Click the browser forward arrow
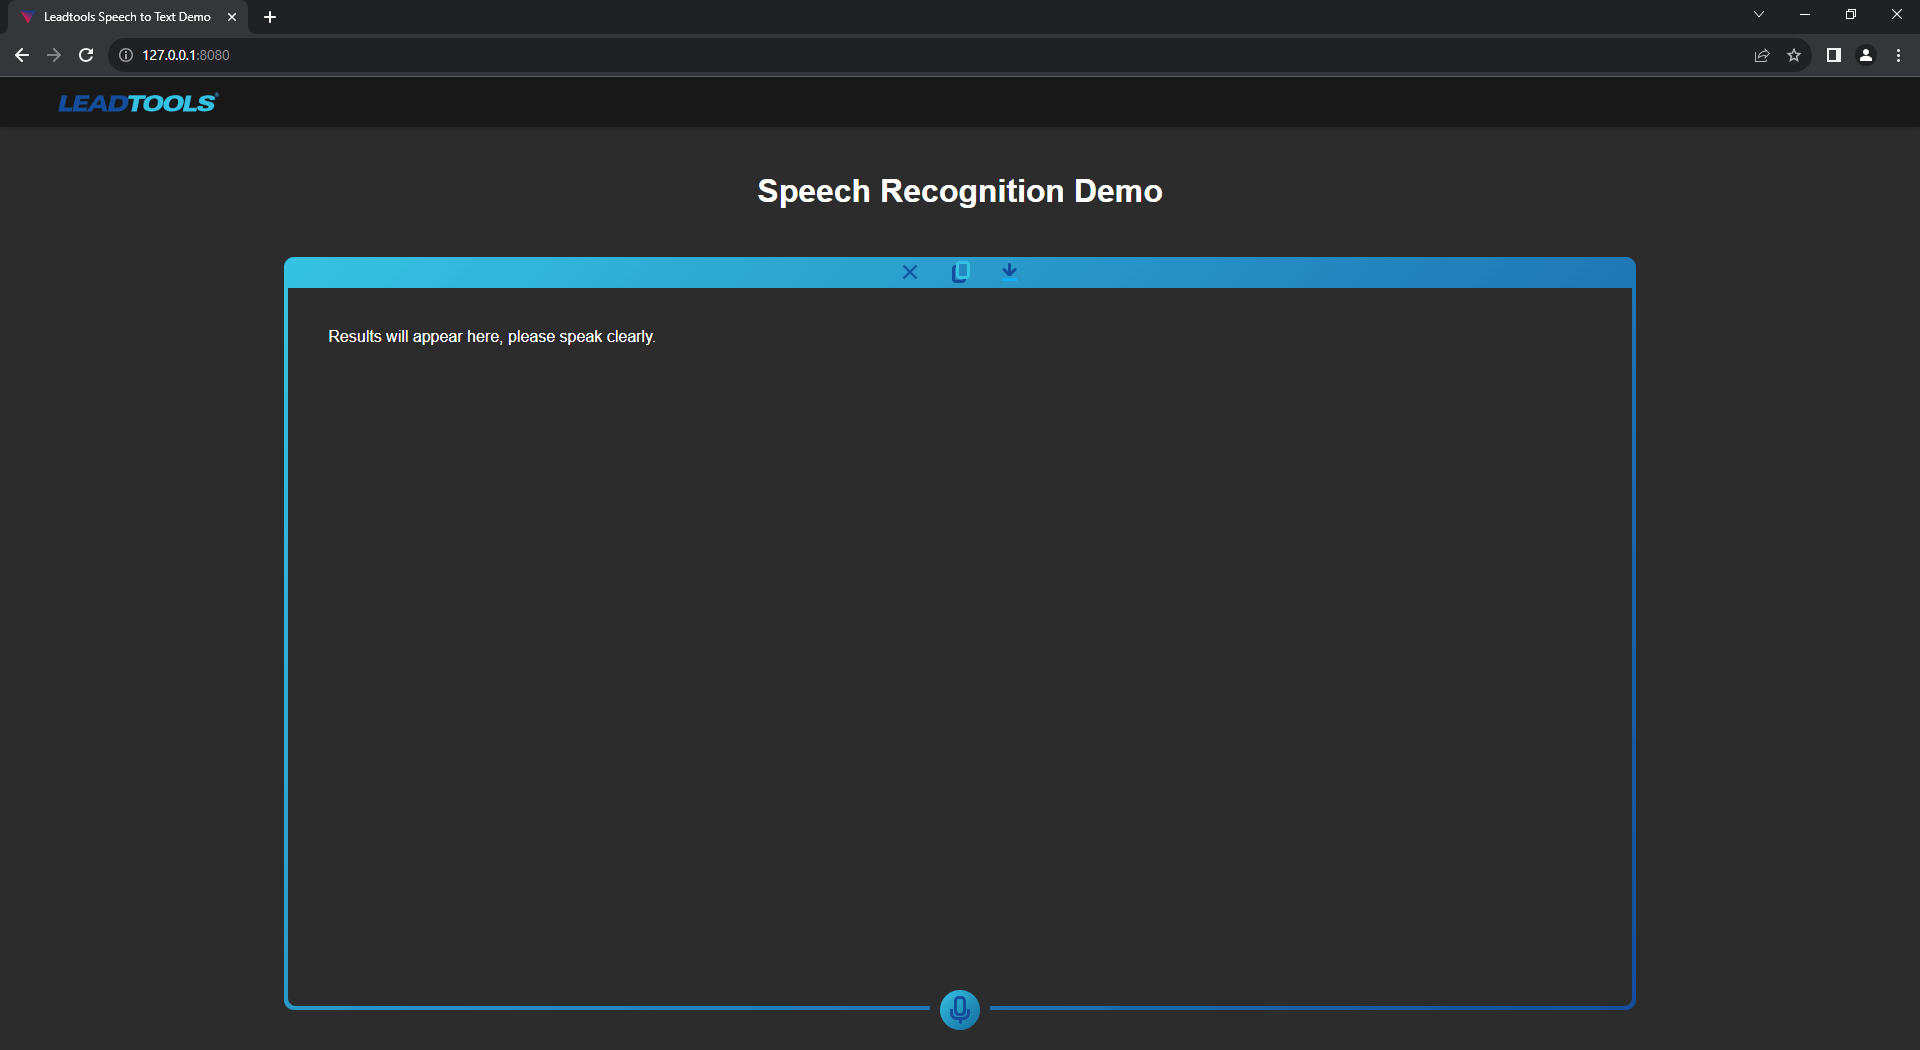The height and width of the screenshot is (1050, 1920). click(x=54, y=55)
